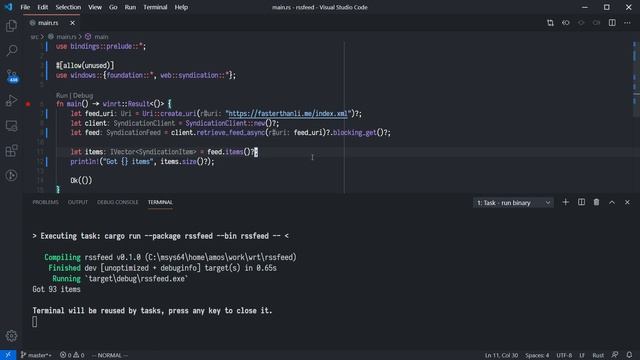This screenshot has width=640, height=360.
Task: Click the 'NORMAL' vim mode status text
Action: [x=110, y=355]
